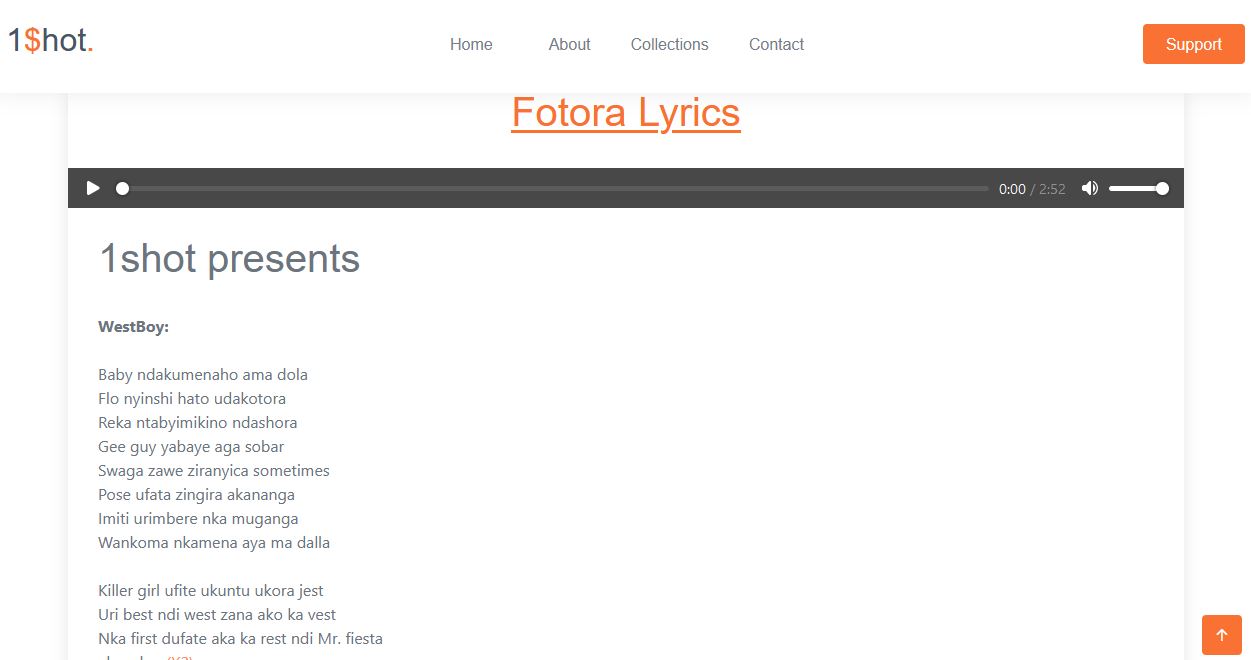Click the volume slider in audio player

click(x=1138, y=188)
